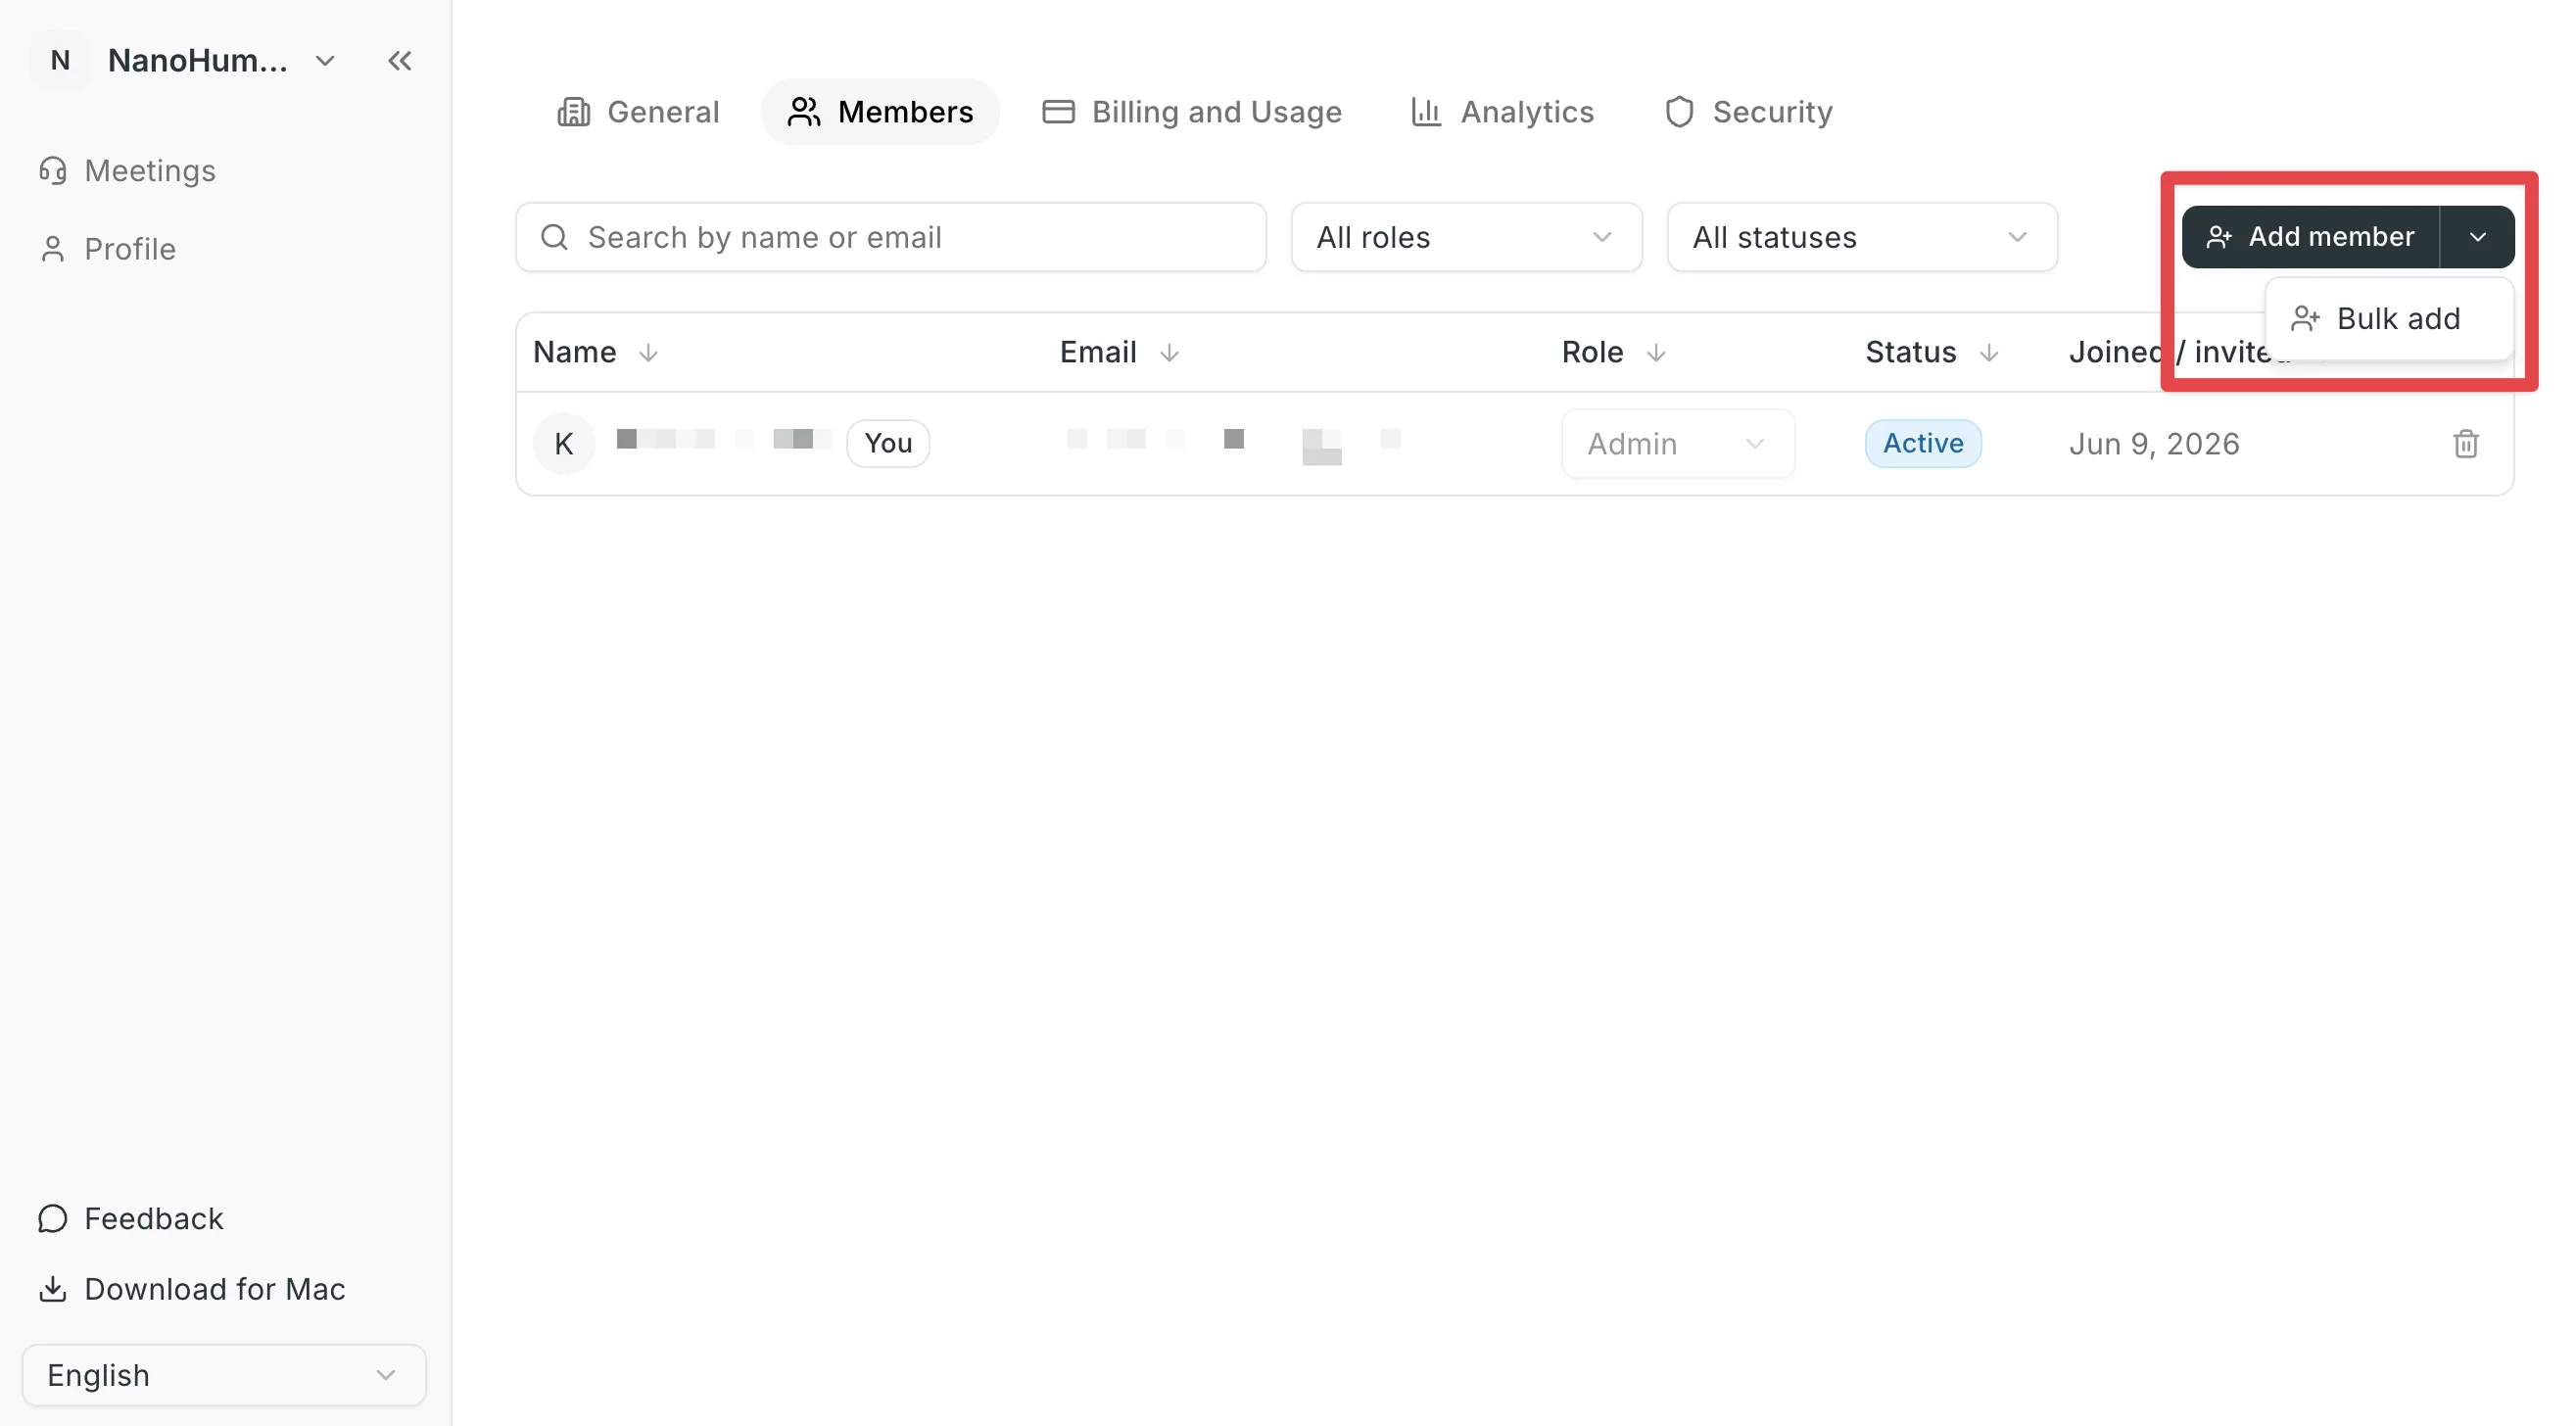Sort the table by Name
Image resolution: width=2576 pixels, height=1426 pixels.
(648, 353)
